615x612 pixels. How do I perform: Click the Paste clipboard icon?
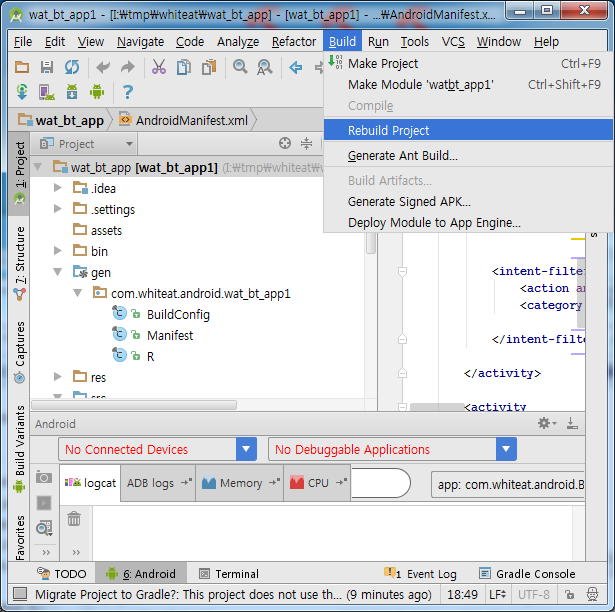209,67
